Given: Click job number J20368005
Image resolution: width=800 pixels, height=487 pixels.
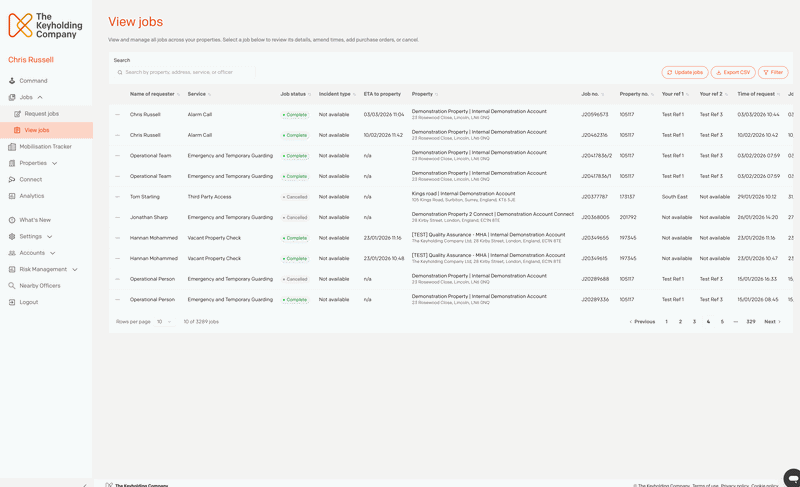Looking at the screenshot, I should pos(595,217).
